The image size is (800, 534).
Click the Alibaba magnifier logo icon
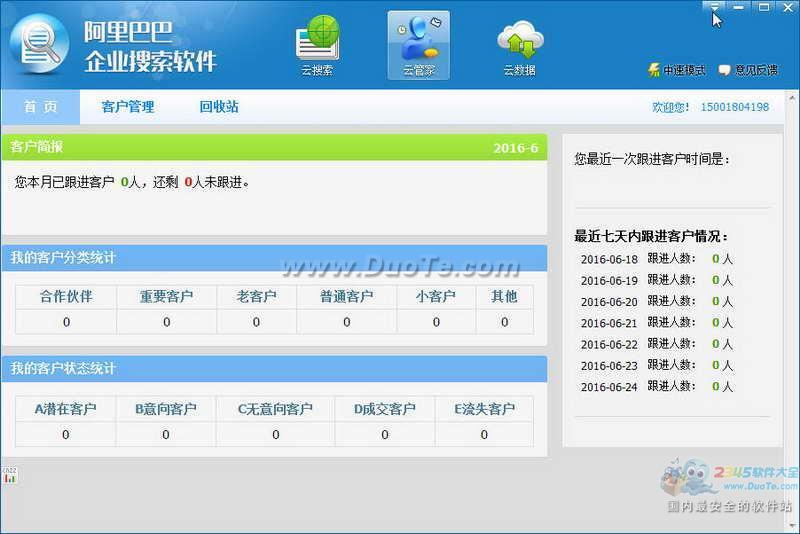pos(40,43)
